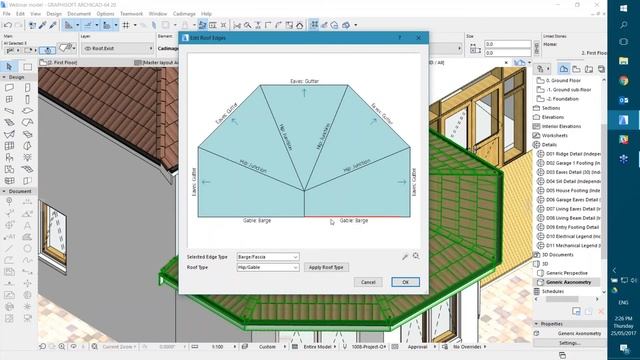Open File Explorer from the taskbar
This screenshot has height=360, width=640.
(x=623, y=61)
